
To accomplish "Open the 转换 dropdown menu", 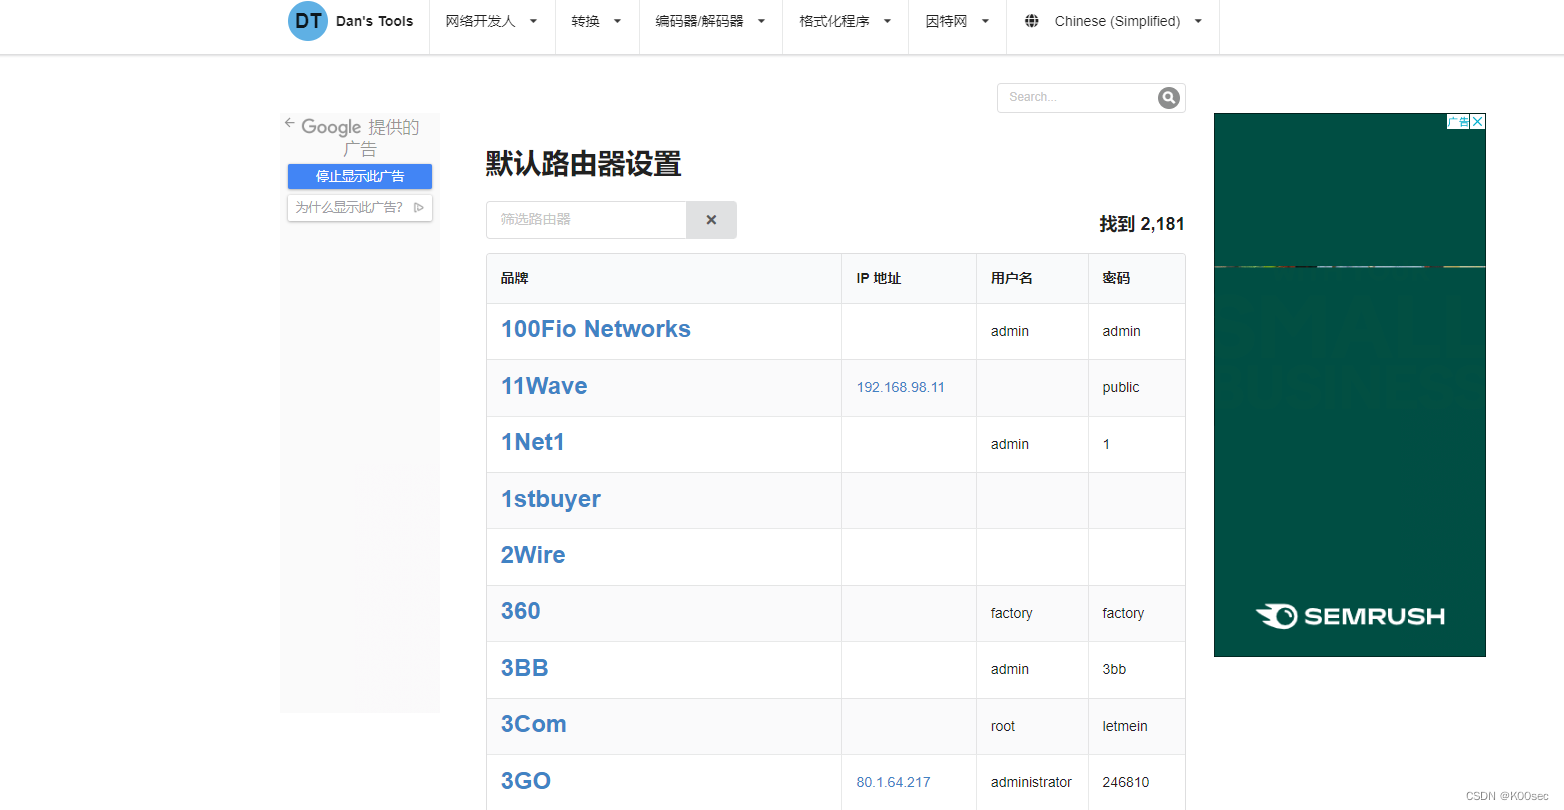I will [597, 21].
